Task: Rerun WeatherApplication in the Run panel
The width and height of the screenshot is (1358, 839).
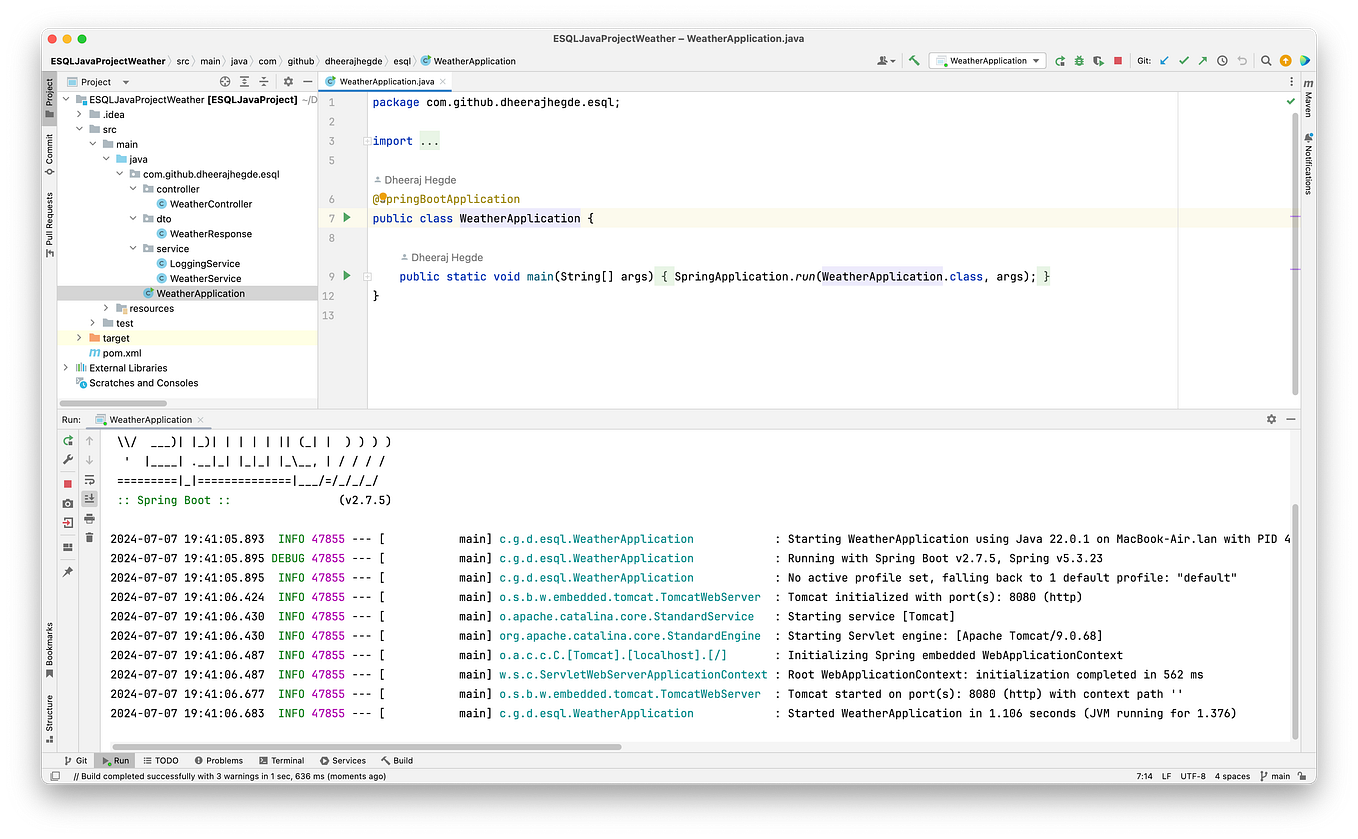Action: [67, 440]
